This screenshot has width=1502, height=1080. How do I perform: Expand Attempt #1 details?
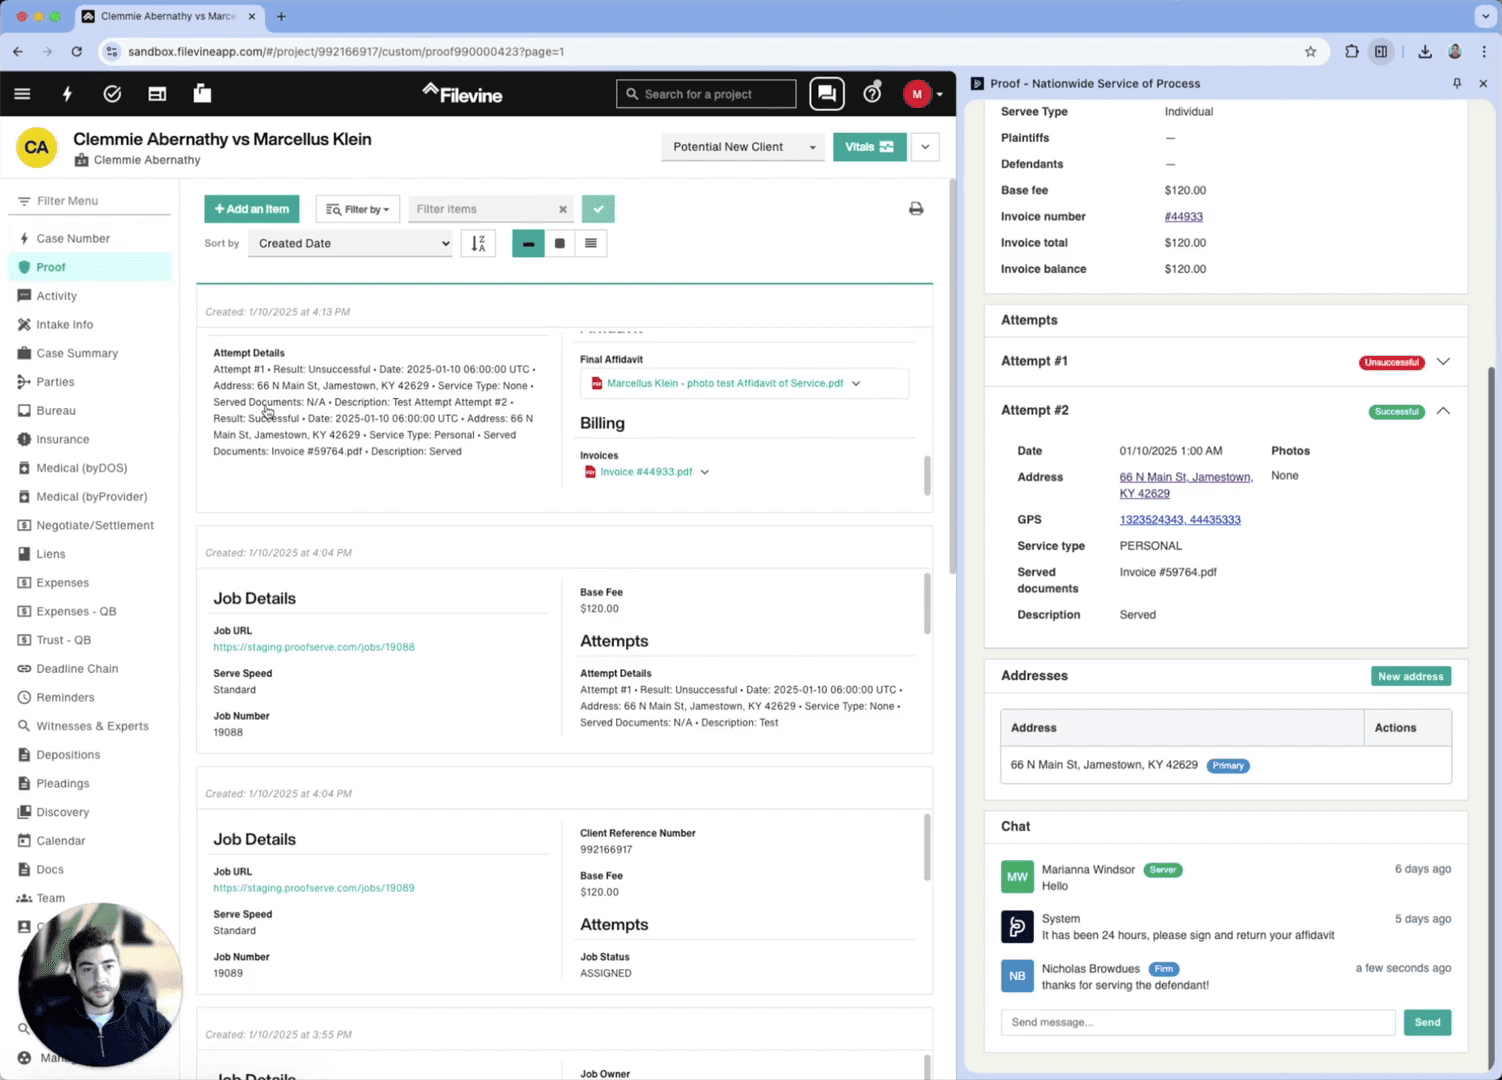pyautogui.click(x=1442, y=362)
